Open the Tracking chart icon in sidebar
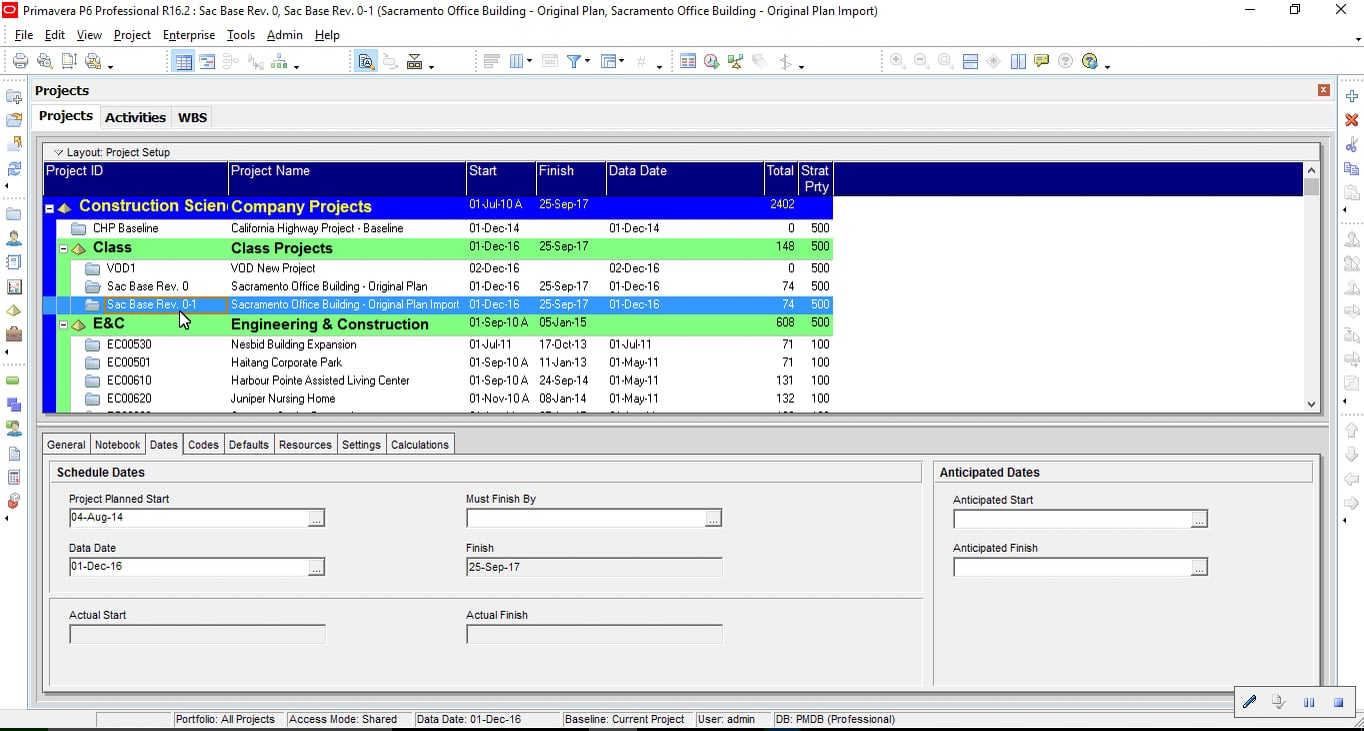 14,286
